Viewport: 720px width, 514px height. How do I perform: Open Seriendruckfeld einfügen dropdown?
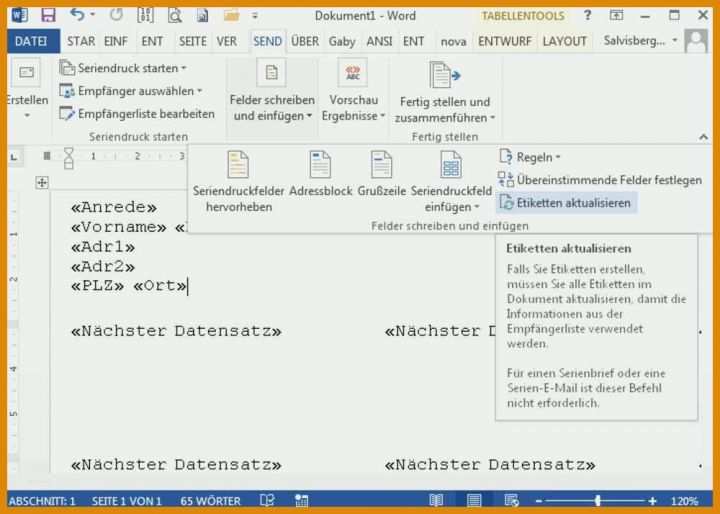[451, 182]
